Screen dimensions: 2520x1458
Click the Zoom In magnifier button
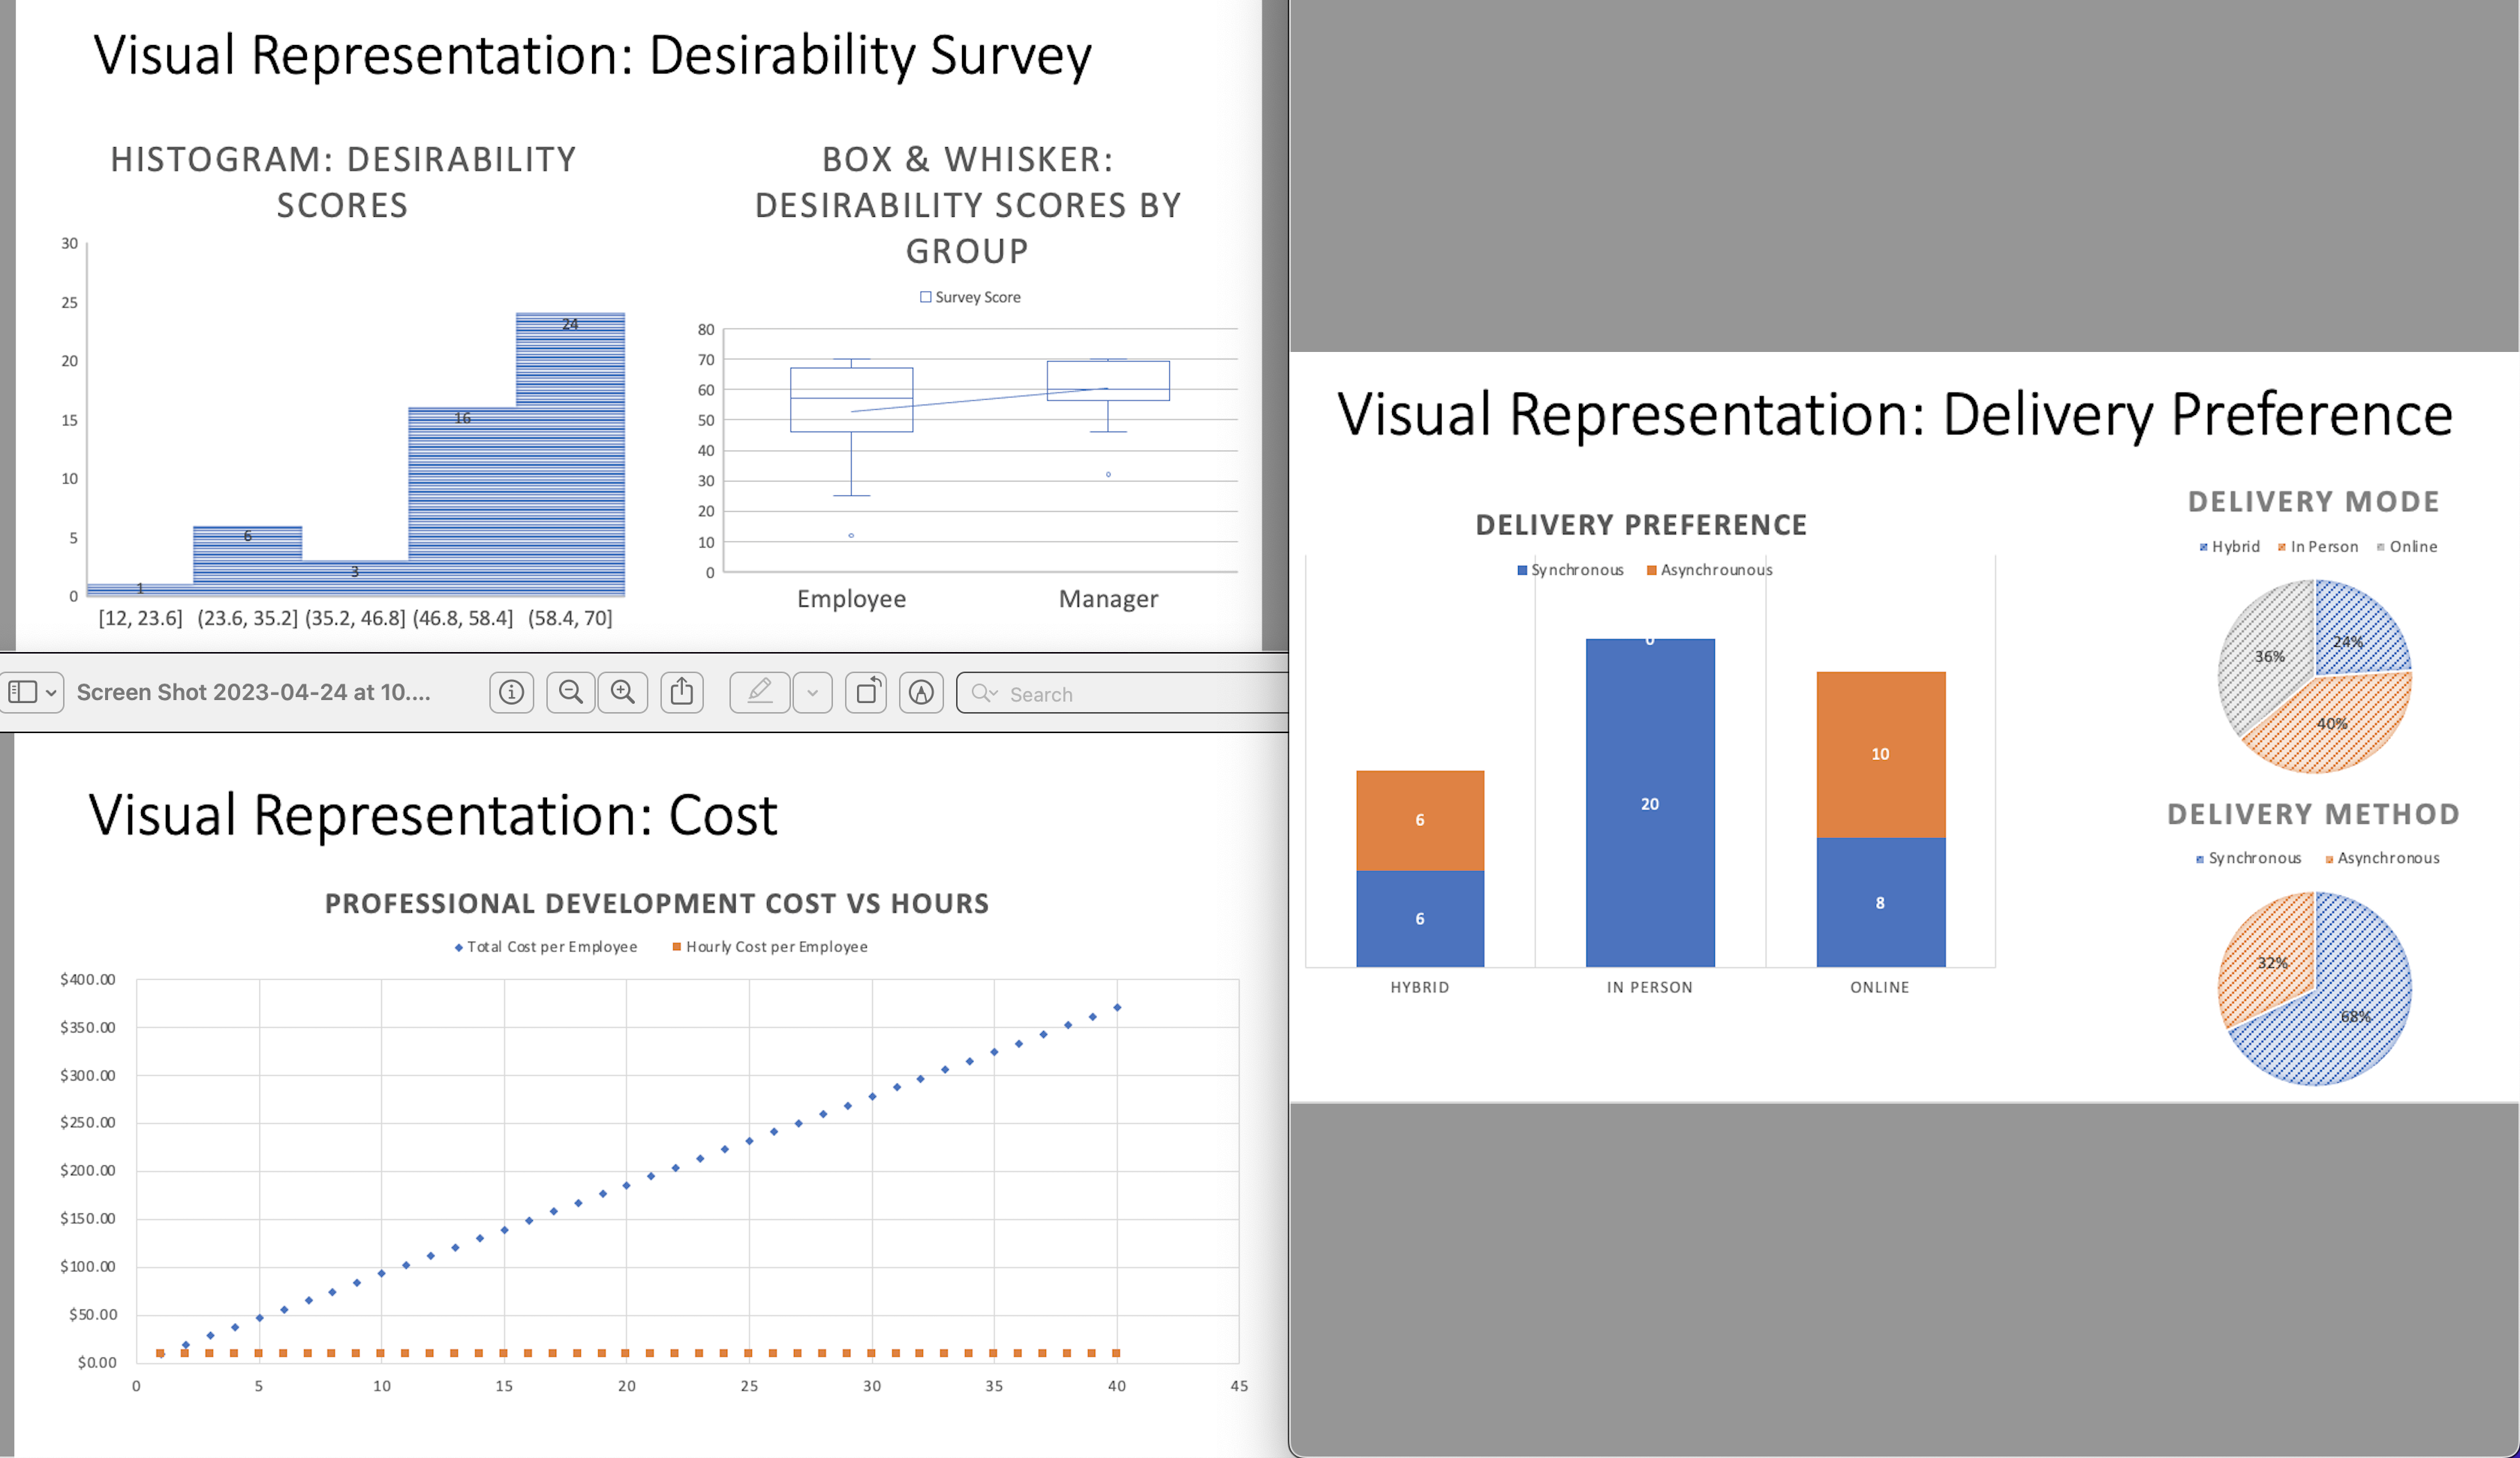coord(623,692)
